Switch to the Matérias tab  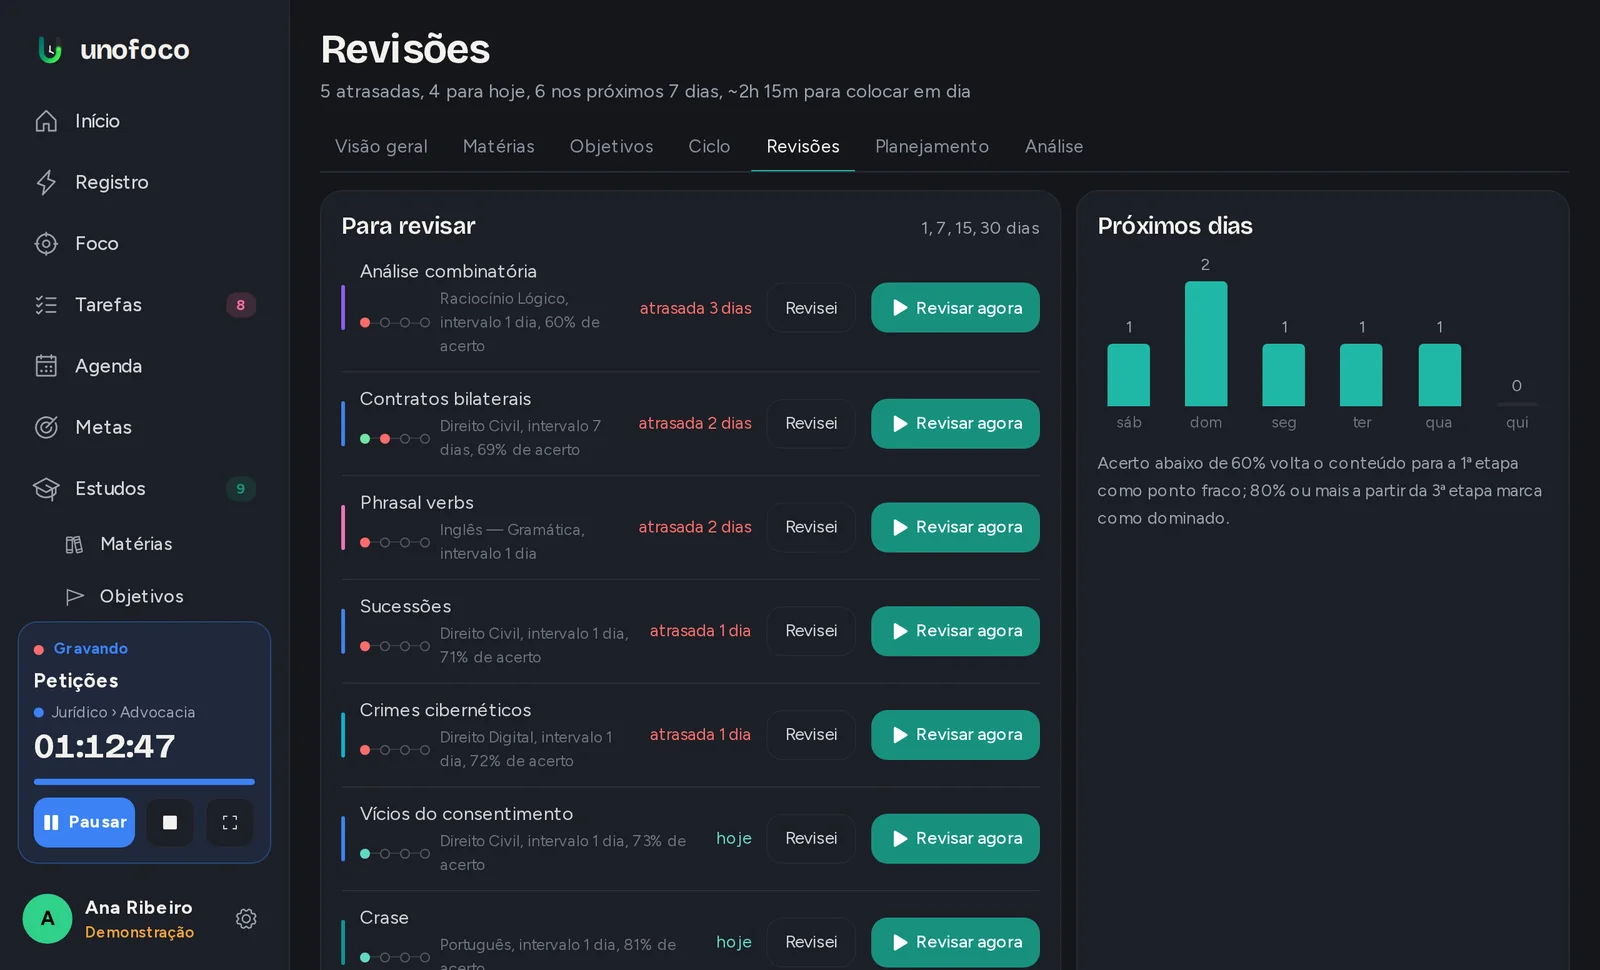tap(499, 146)
